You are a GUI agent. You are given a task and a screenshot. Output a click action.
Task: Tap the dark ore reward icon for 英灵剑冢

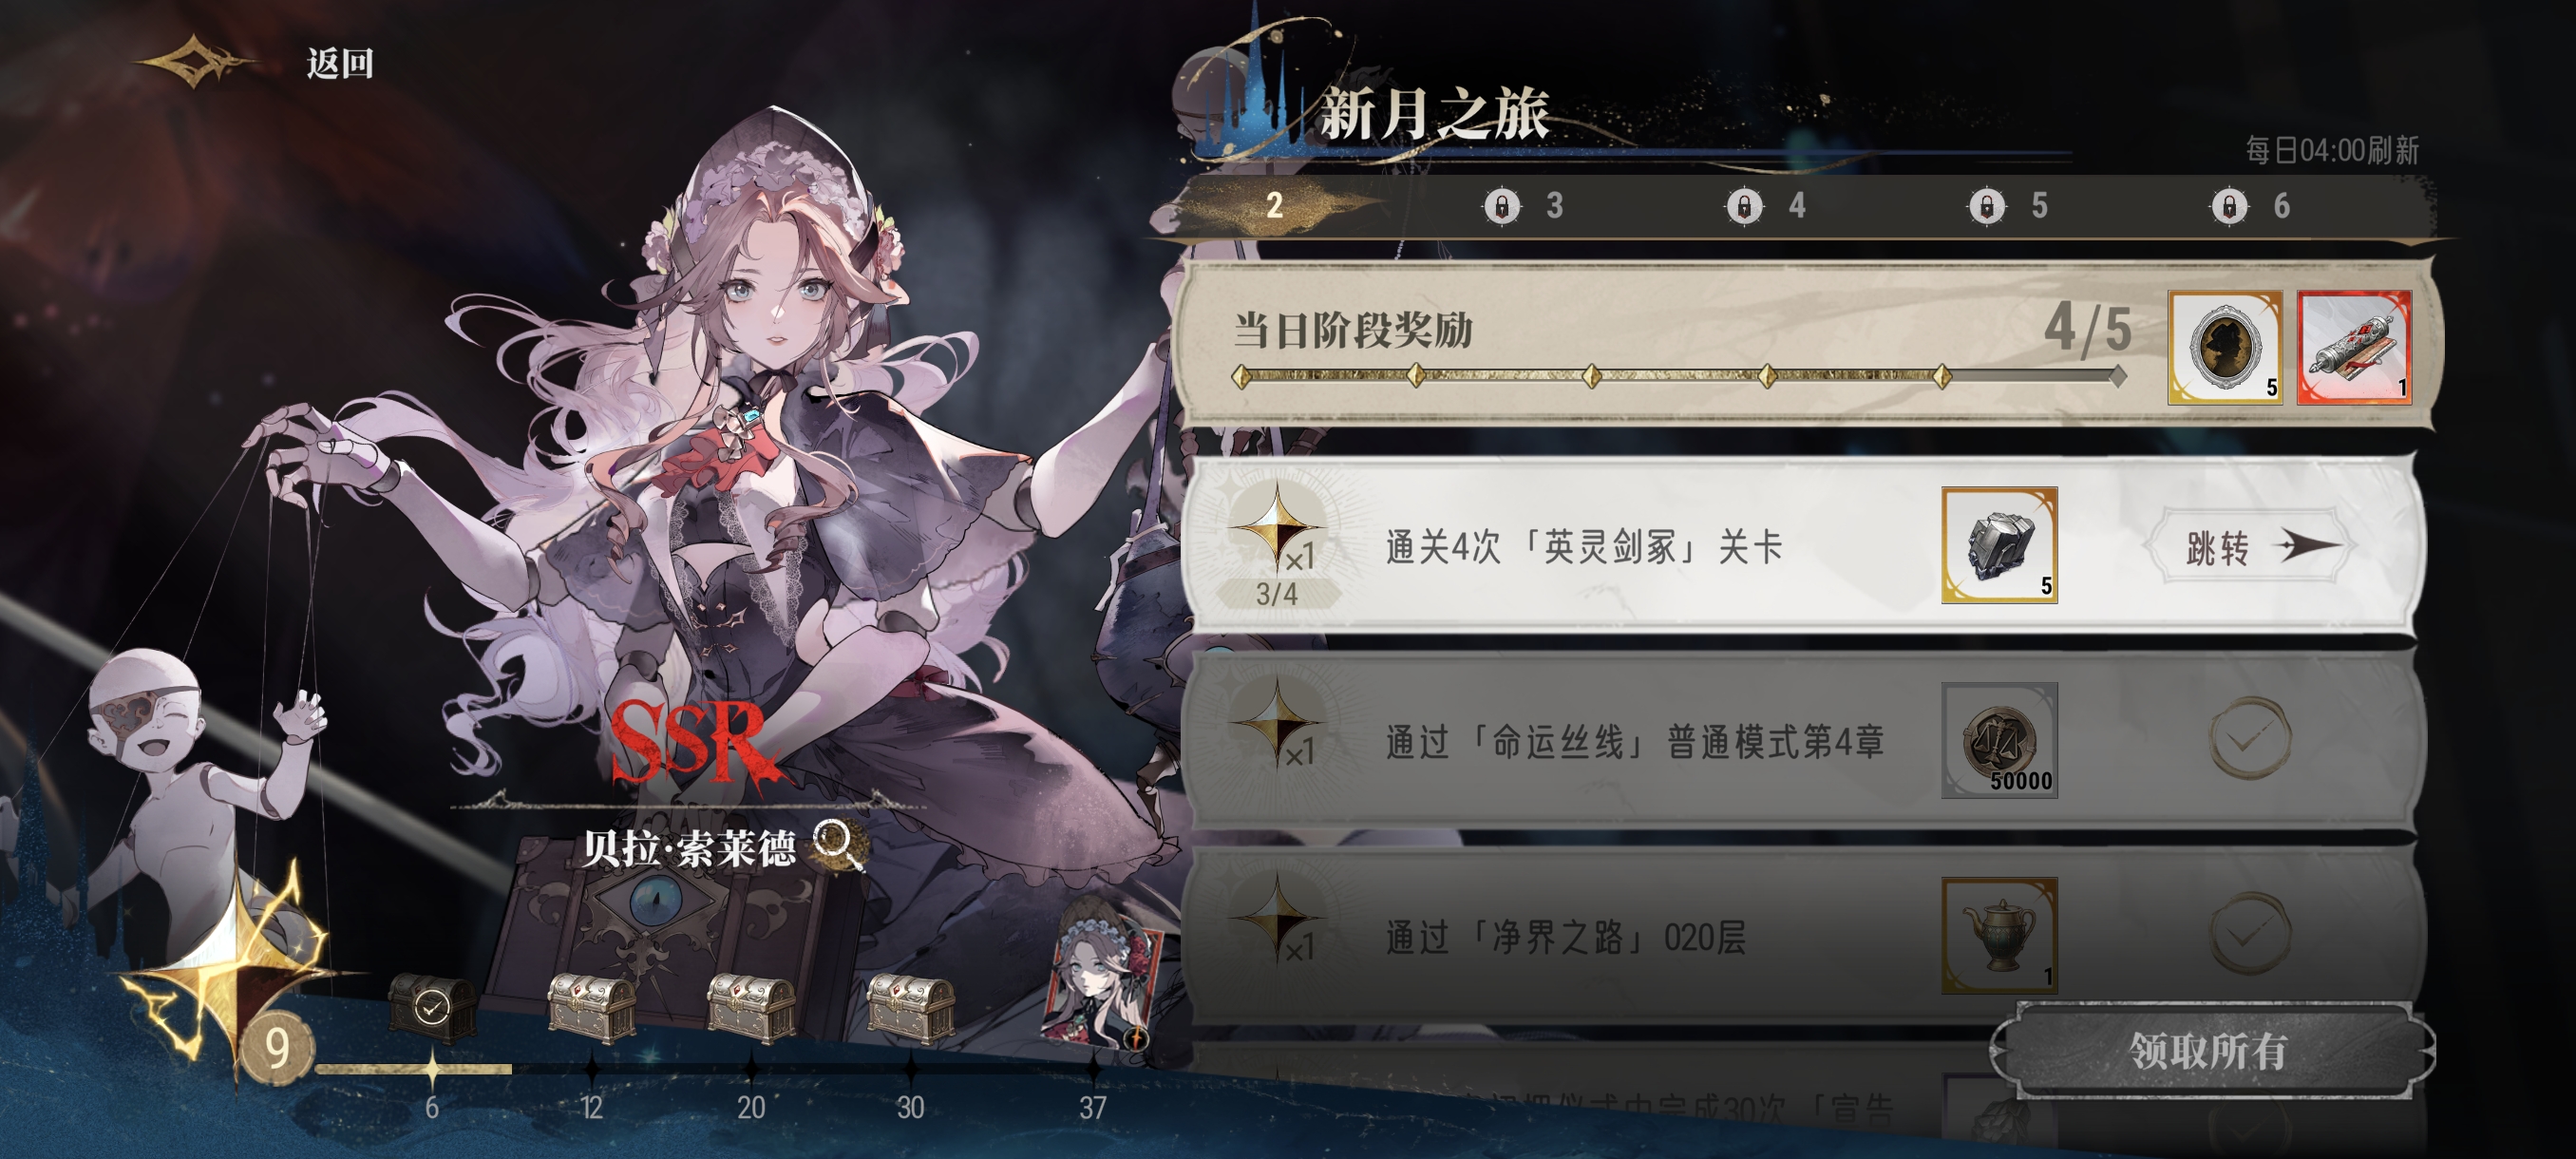1999,545
